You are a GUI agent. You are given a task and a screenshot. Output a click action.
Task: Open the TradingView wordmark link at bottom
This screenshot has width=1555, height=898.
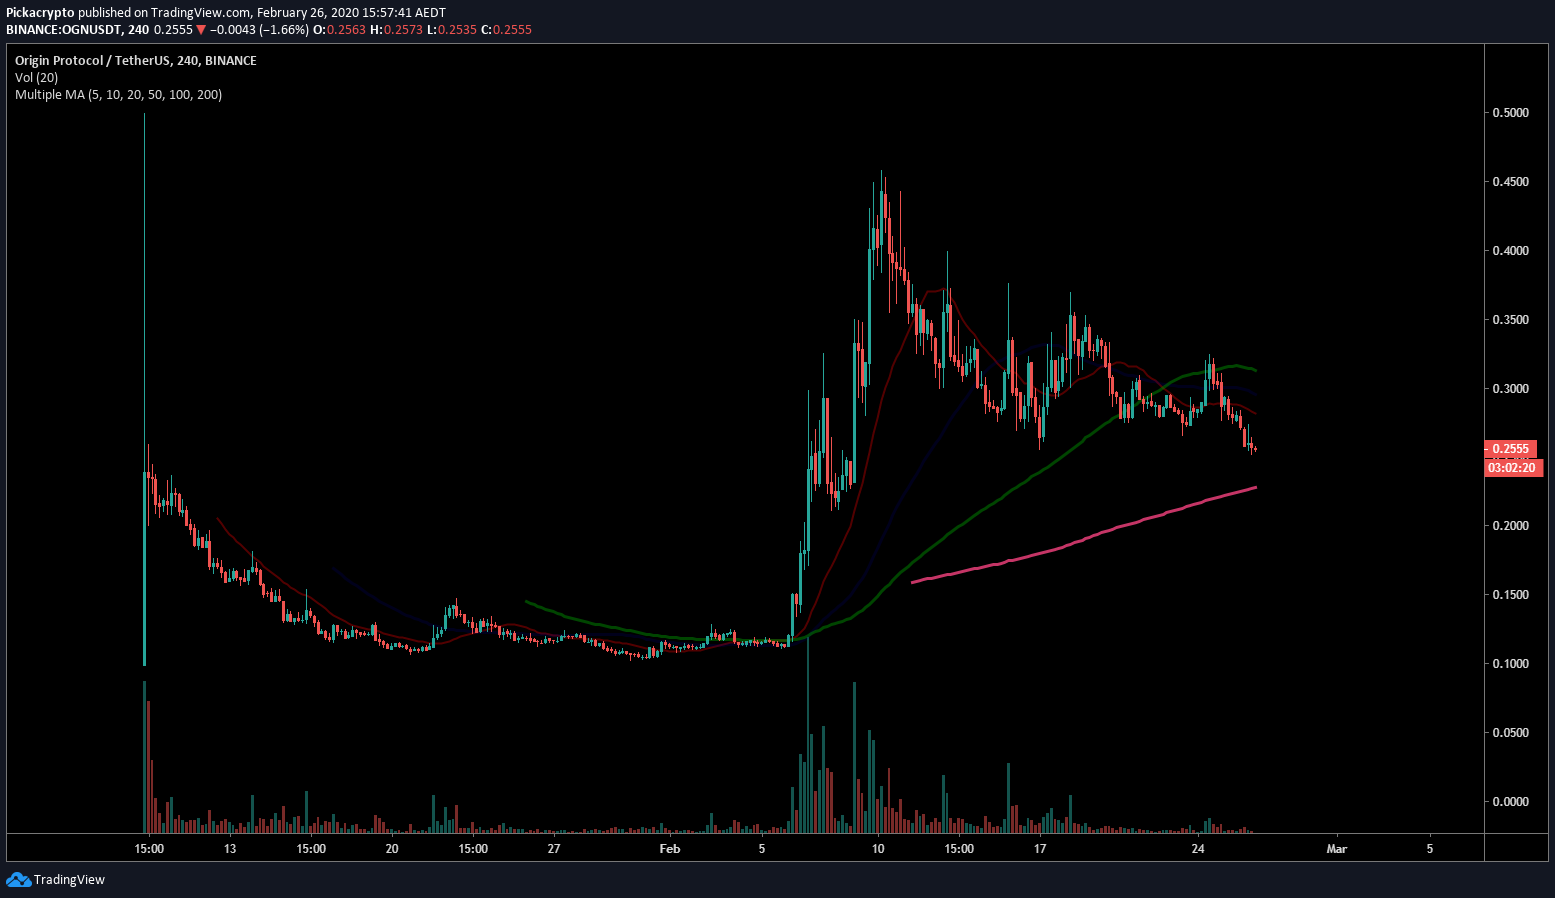(x=69, y=880)
